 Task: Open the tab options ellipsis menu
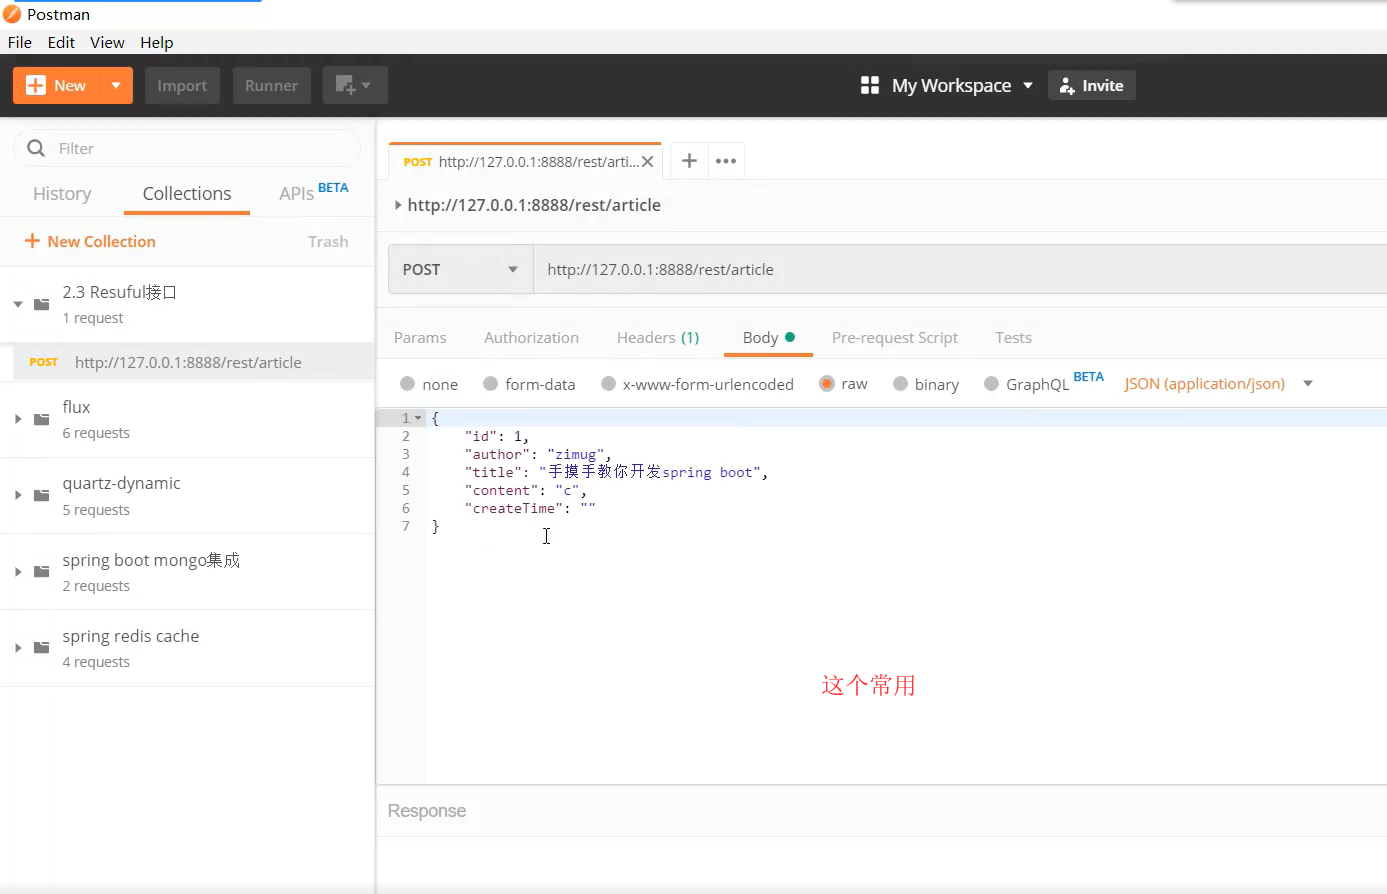coord(726,161)
